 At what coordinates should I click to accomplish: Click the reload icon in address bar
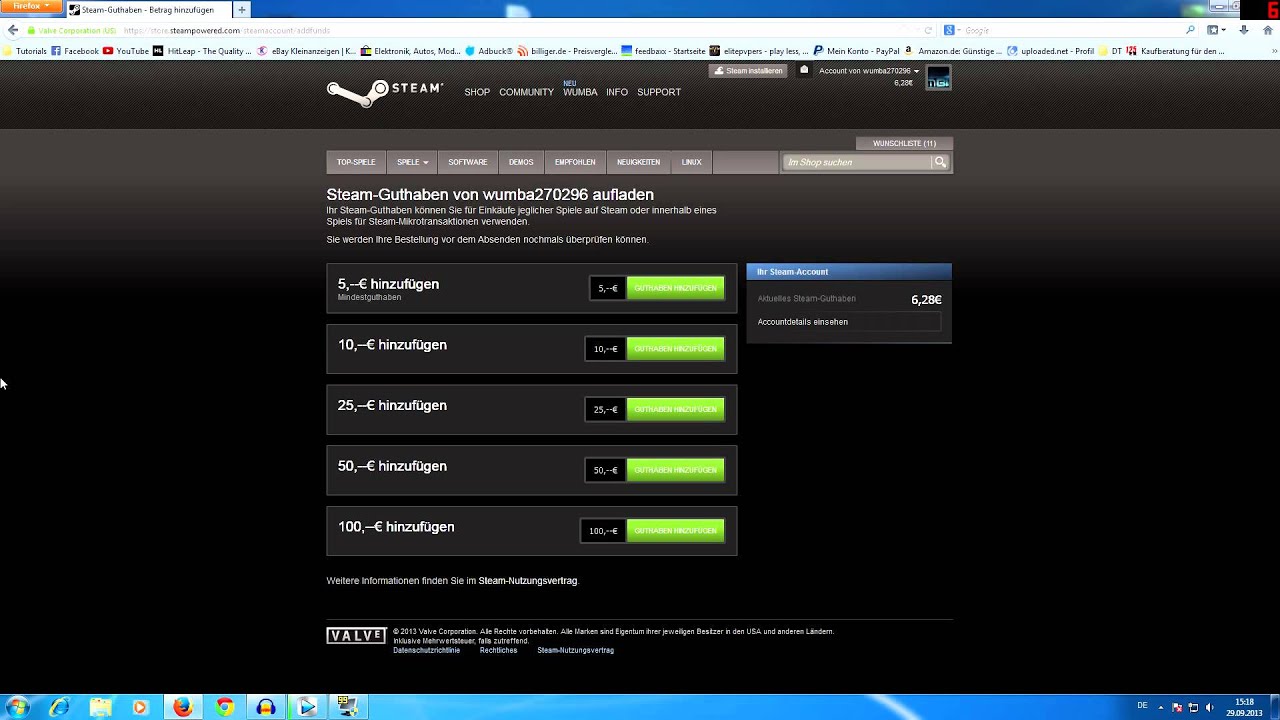(928, 30)
